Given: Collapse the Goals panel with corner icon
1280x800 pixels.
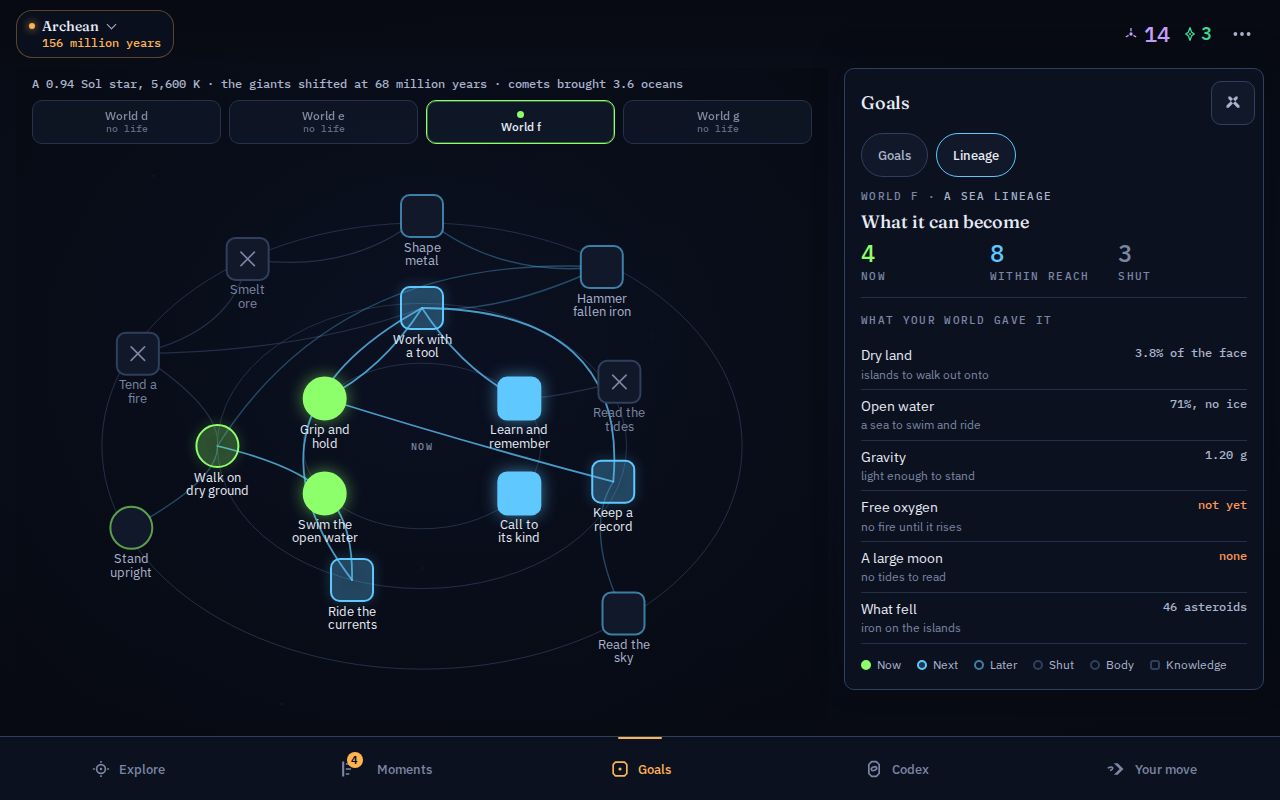Looking at the screenshot, I should click(x=1233, y=102).
